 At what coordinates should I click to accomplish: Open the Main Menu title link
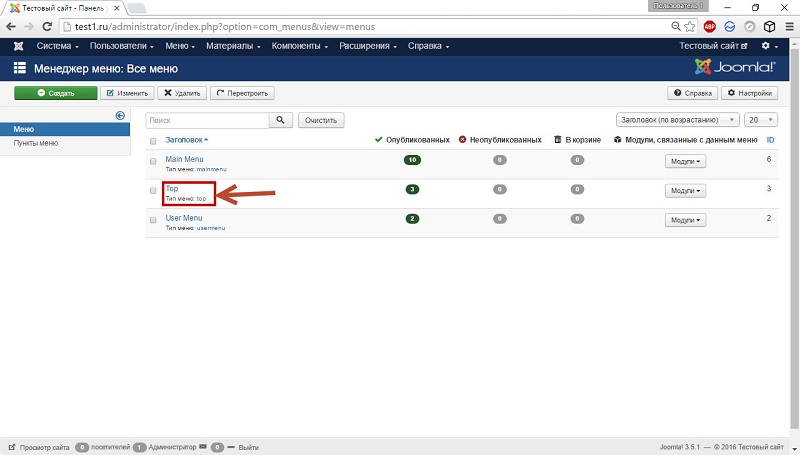(x=184, y=159)
